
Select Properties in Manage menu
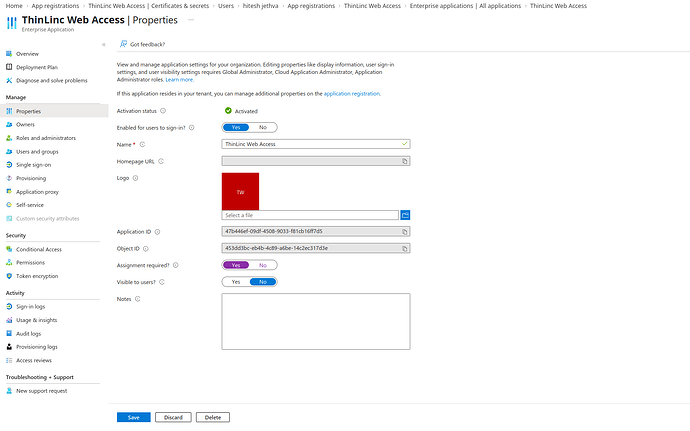click(54, 111)
